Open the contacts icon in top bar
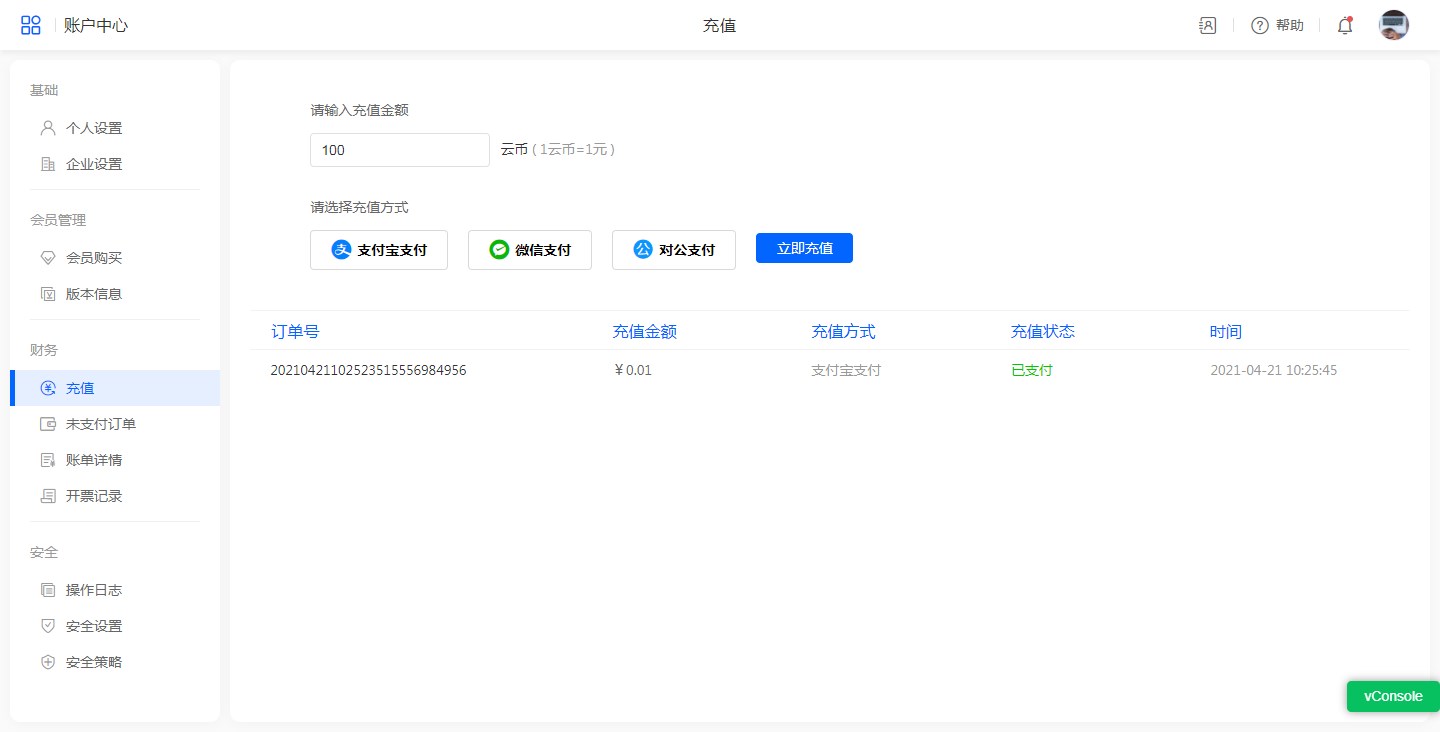The width and height of the screenshot is (1440, 732). click(x=1207, y=26)
